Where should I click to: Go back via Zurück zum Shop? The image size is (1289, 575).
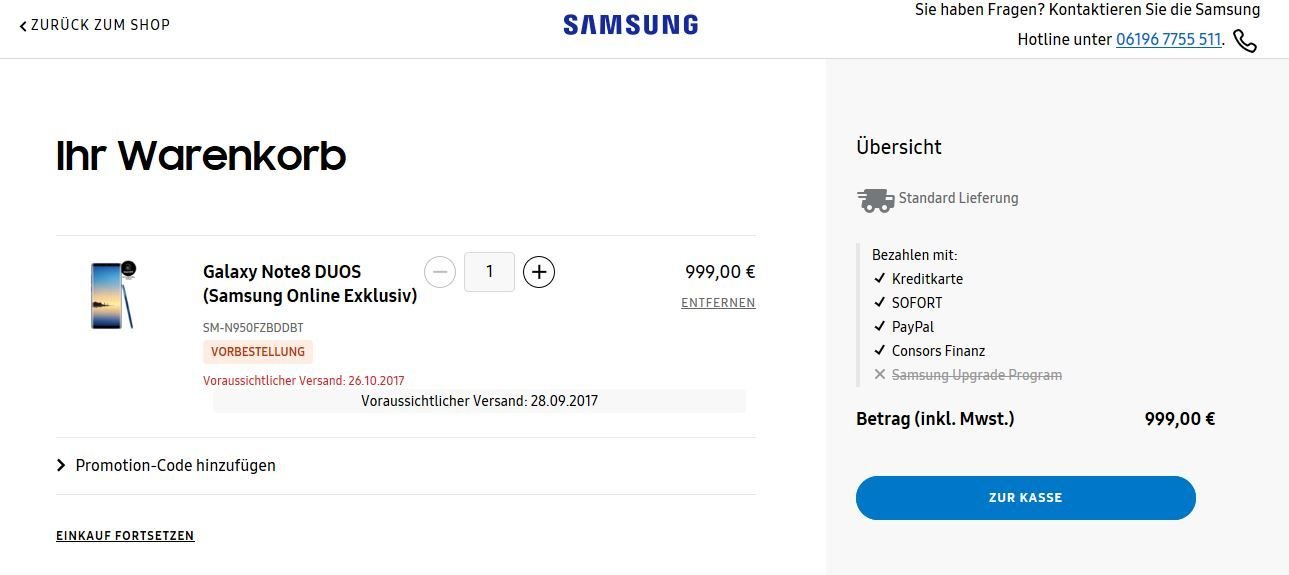[100, 25]
